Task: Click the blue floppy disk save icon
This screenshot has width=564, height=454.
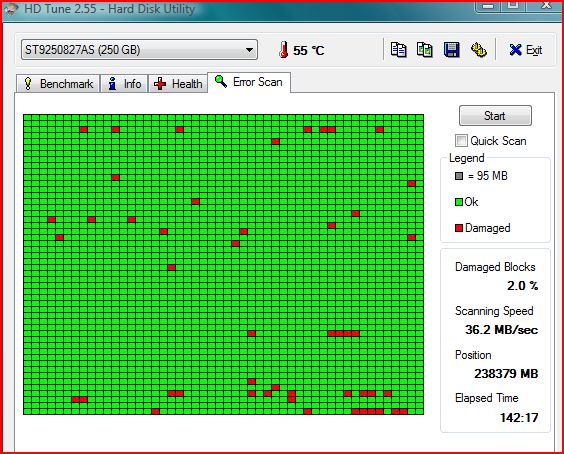Action: (x=451, y=50)
